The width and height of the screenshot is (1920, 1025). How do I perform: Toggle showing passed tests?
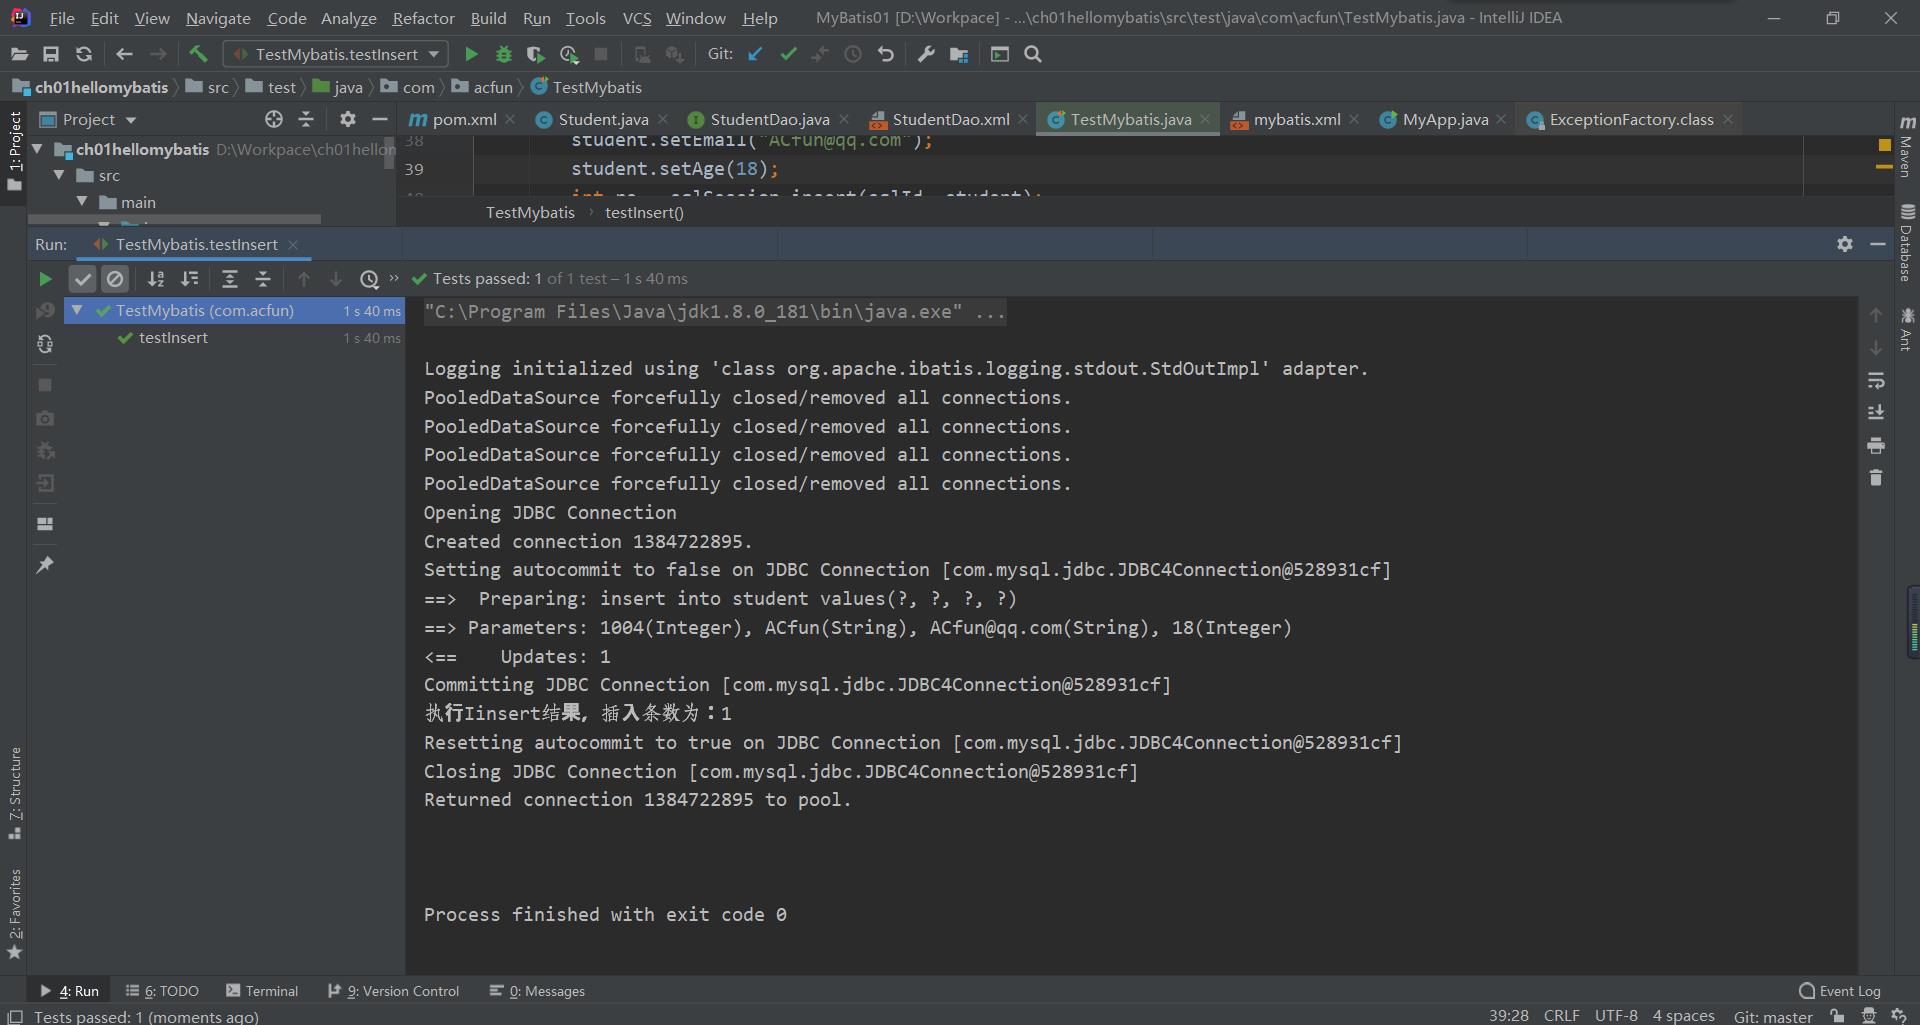pos(82,279)
